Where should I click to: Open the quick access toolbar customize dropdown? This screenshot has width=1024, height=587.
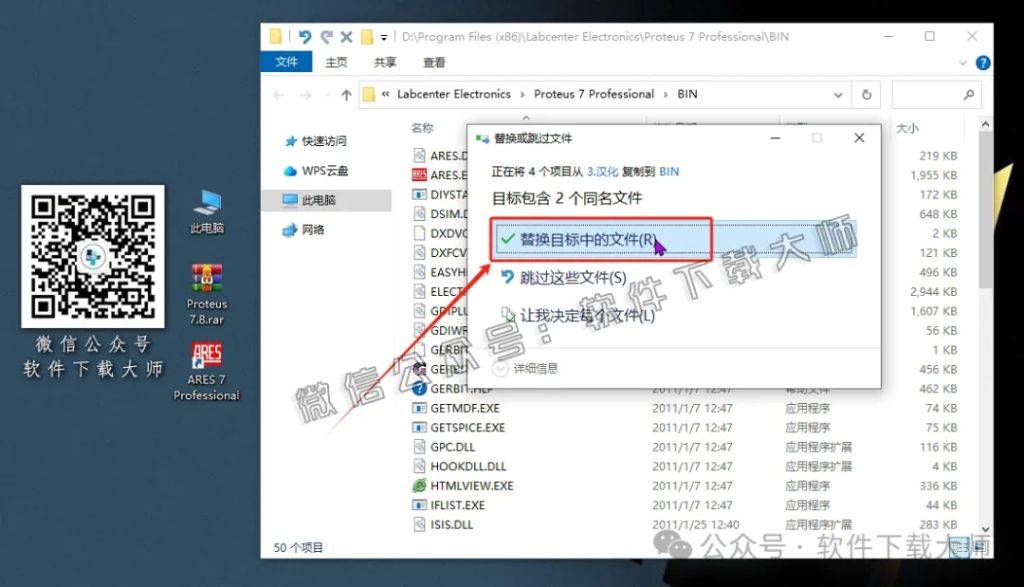point(384,37)
